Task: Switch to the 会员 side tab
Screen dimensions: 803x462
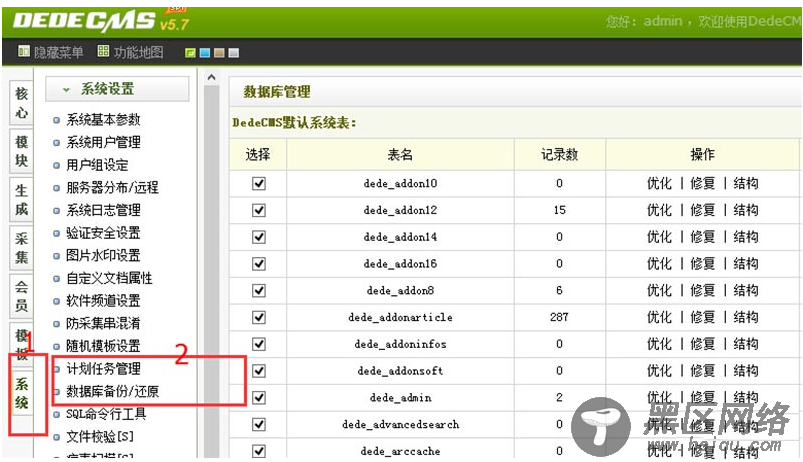Action: 21,296
